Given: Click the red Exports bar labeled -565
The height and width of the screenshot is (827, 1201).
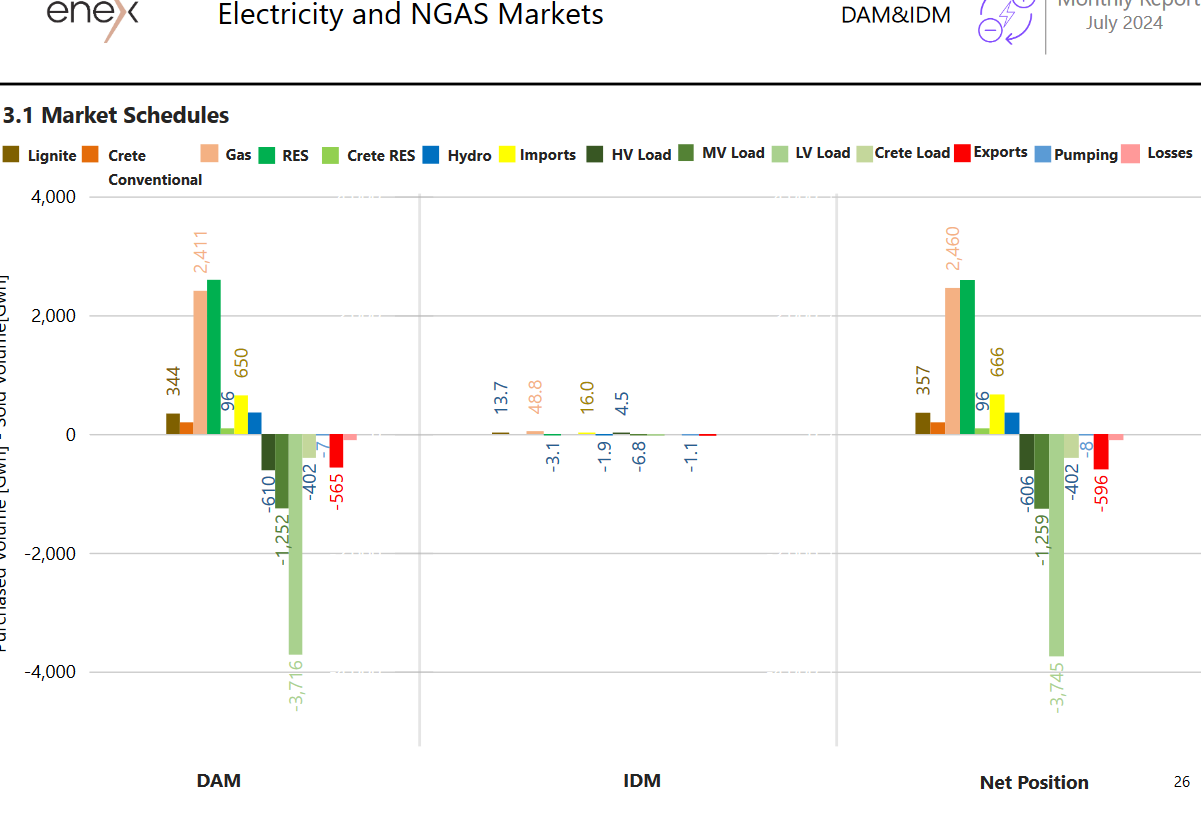Looking at the screenshot, I should tap(337, 451).
